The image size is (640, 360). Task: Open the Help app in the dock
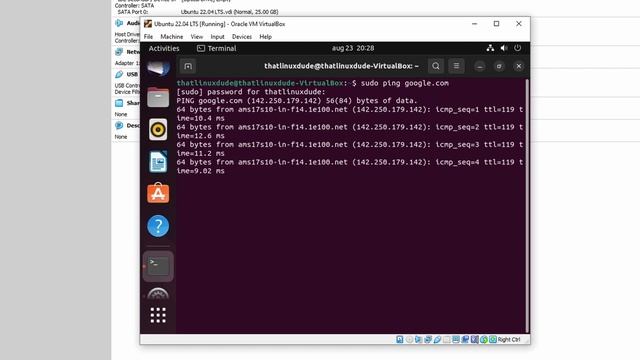click(x=158, y=226)
